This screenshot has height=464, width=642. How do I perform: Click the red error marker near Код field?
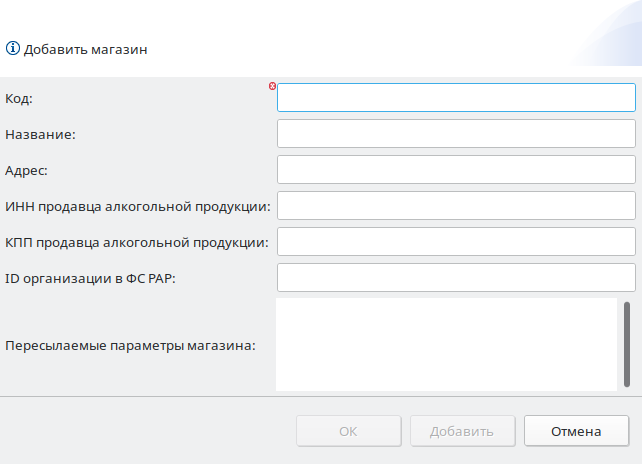[272, 86]
